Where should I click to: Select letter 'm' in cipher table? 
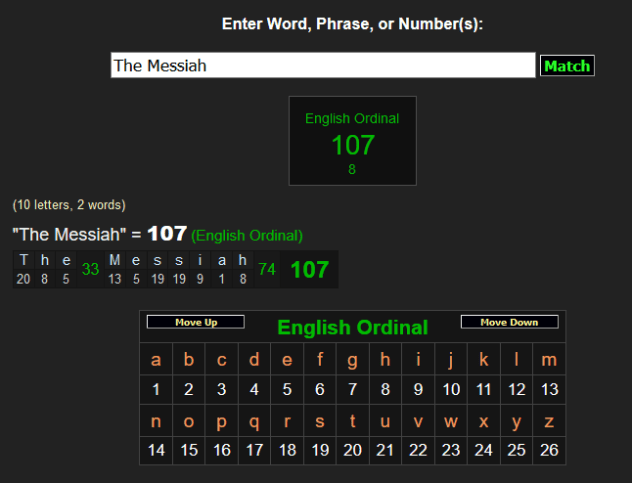click(548, 360)
